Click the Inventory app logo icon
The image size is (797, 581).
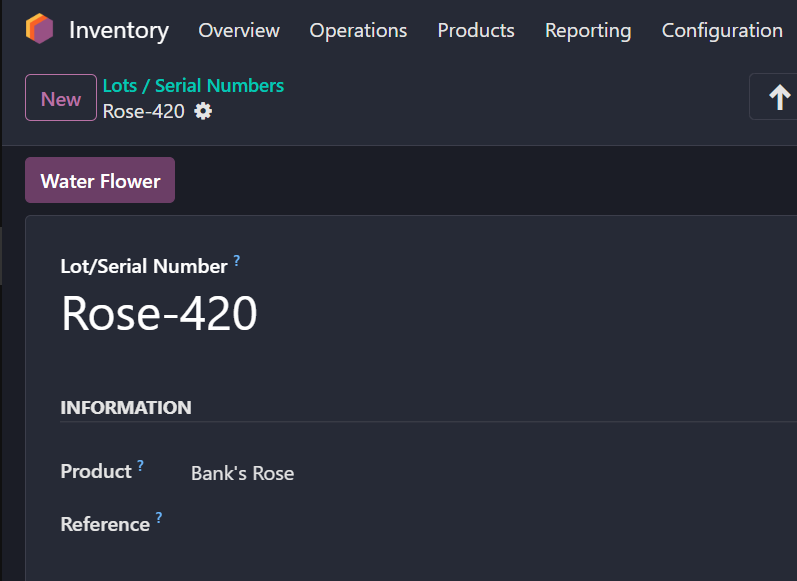pyautogui.click(x=40, y=29)
